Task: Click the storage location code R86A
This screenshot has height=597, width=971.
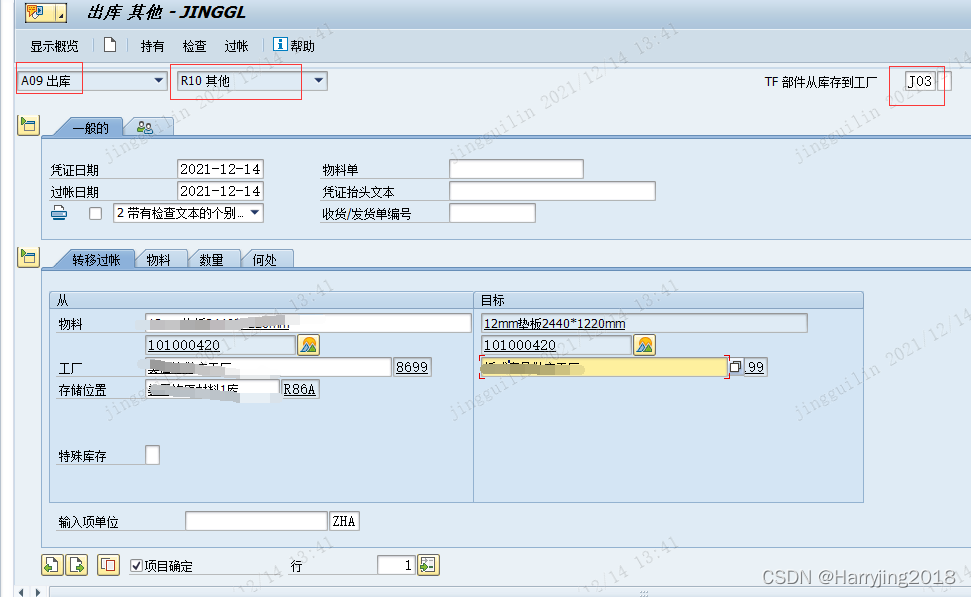Action: pyautogui.click(x=300, y=389)
